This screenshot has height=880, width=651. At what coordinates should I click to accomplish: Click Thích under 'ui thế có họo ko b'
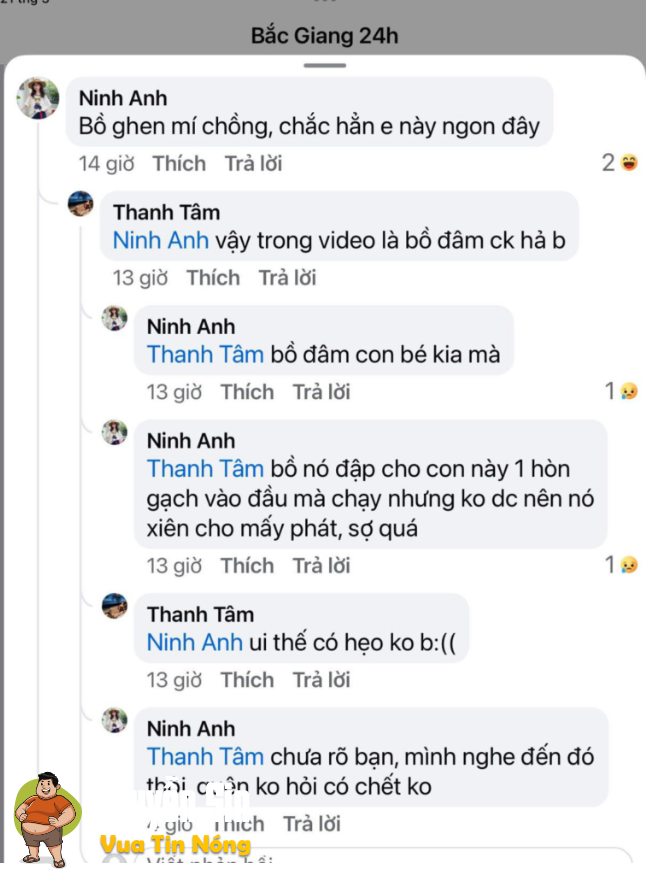247,679
